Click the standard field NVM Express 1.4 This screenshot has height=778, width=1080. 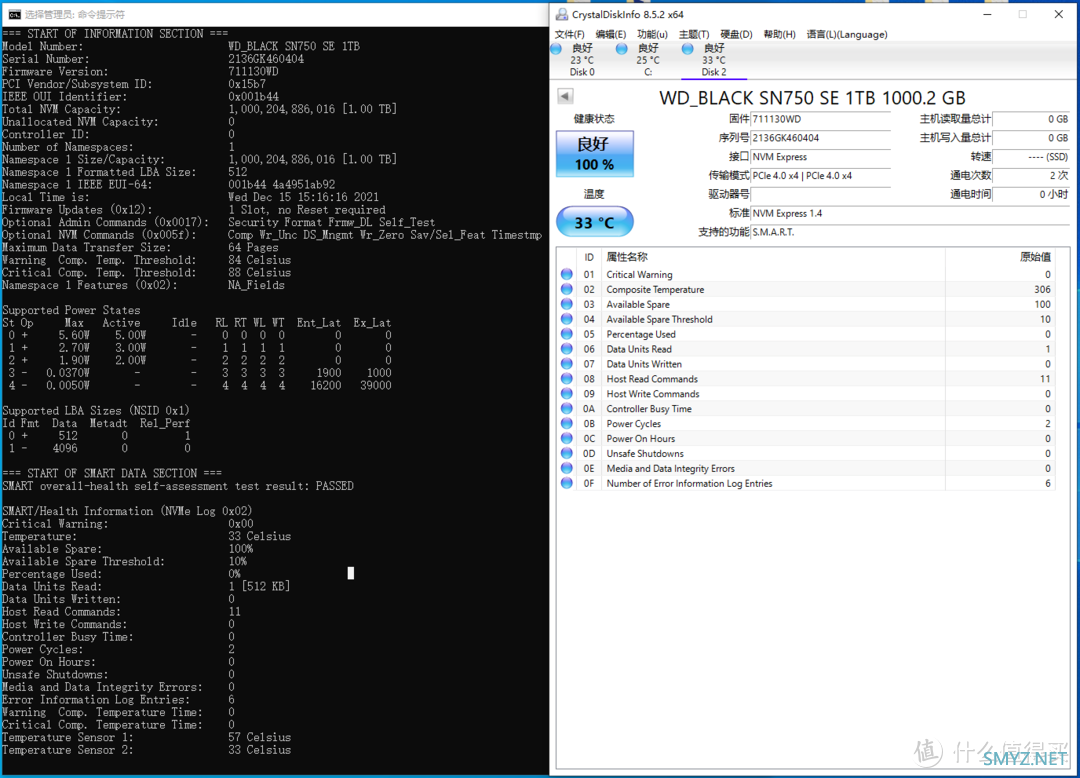click(910, 213)
